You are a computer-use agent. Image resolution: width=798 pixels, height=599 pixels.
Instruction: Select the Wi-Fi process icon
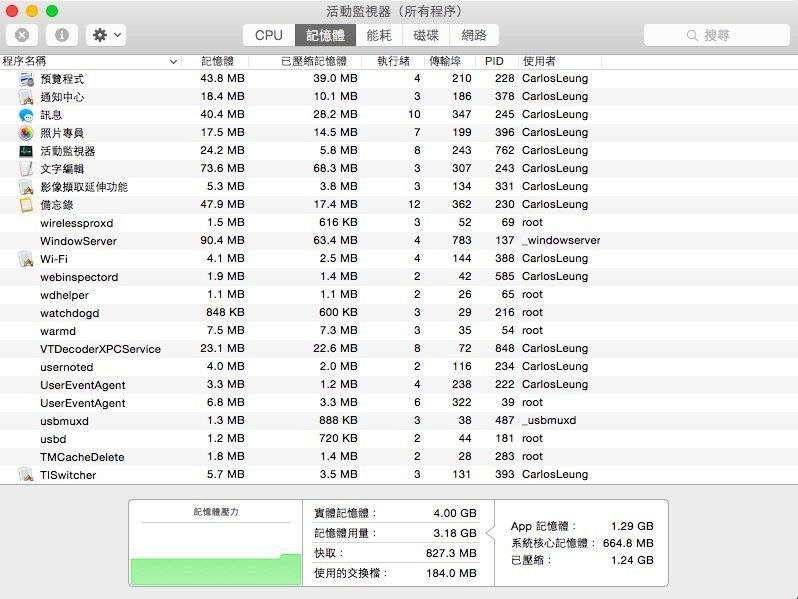pyautogui.click(x=26, y=259)
